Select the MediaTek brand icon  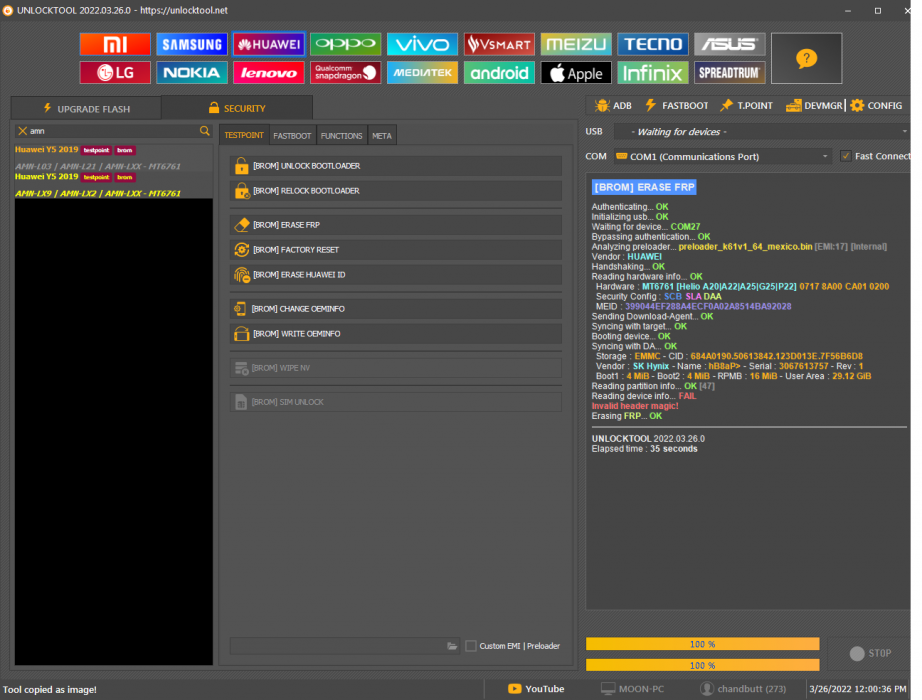click(x=422, y=72)
